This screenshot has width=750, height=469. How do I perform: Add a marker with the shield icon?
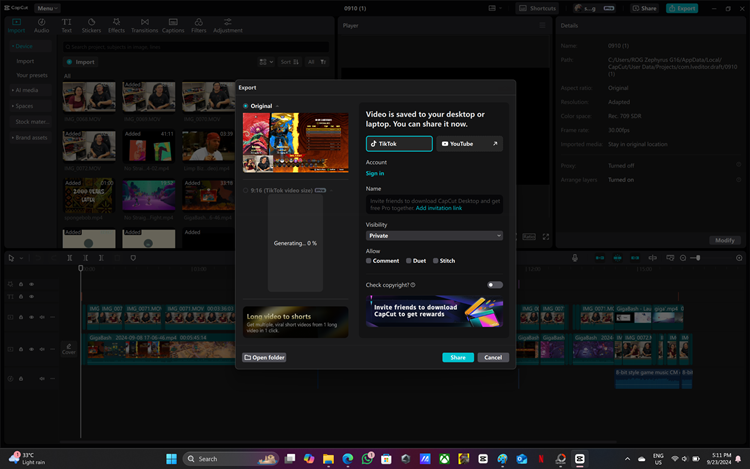133,258
